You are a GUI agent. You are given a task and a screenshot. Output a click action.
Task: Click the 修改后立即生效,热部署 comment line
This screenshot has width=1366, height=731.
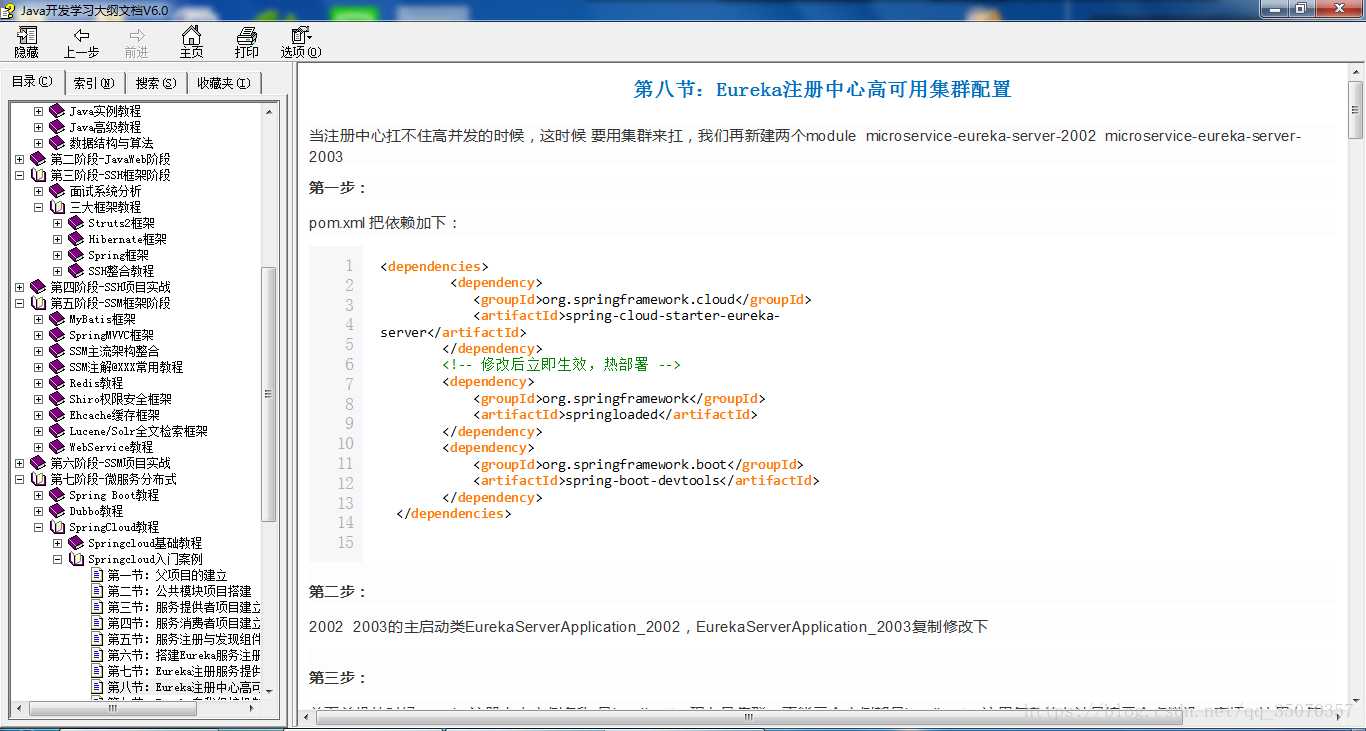click(561, 365)
